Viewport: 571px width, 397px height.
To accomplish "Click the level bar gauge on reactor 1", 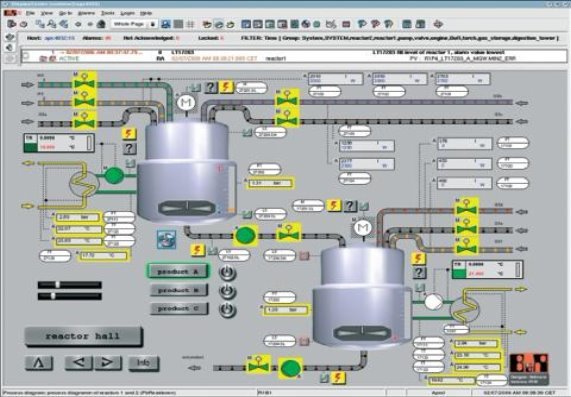I will coord(231,189).
